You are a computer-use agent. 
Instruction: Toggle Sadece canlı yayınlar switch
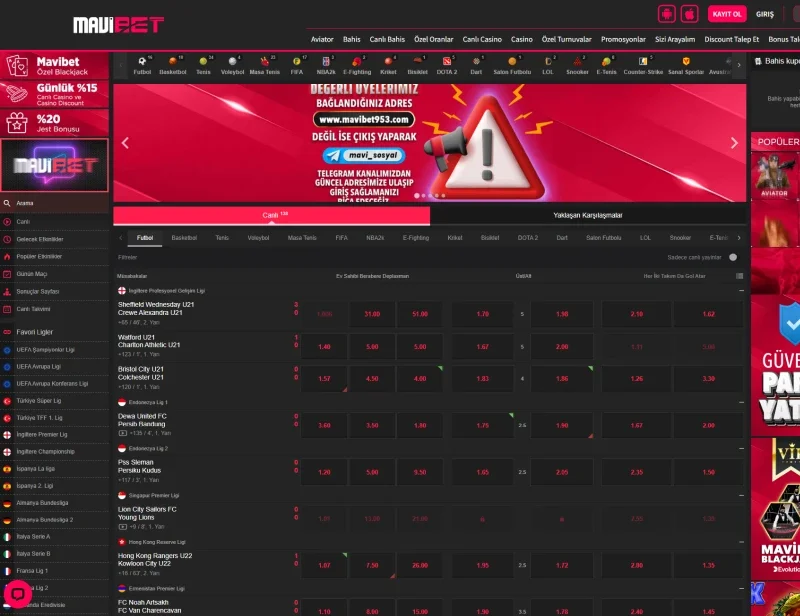733,257
